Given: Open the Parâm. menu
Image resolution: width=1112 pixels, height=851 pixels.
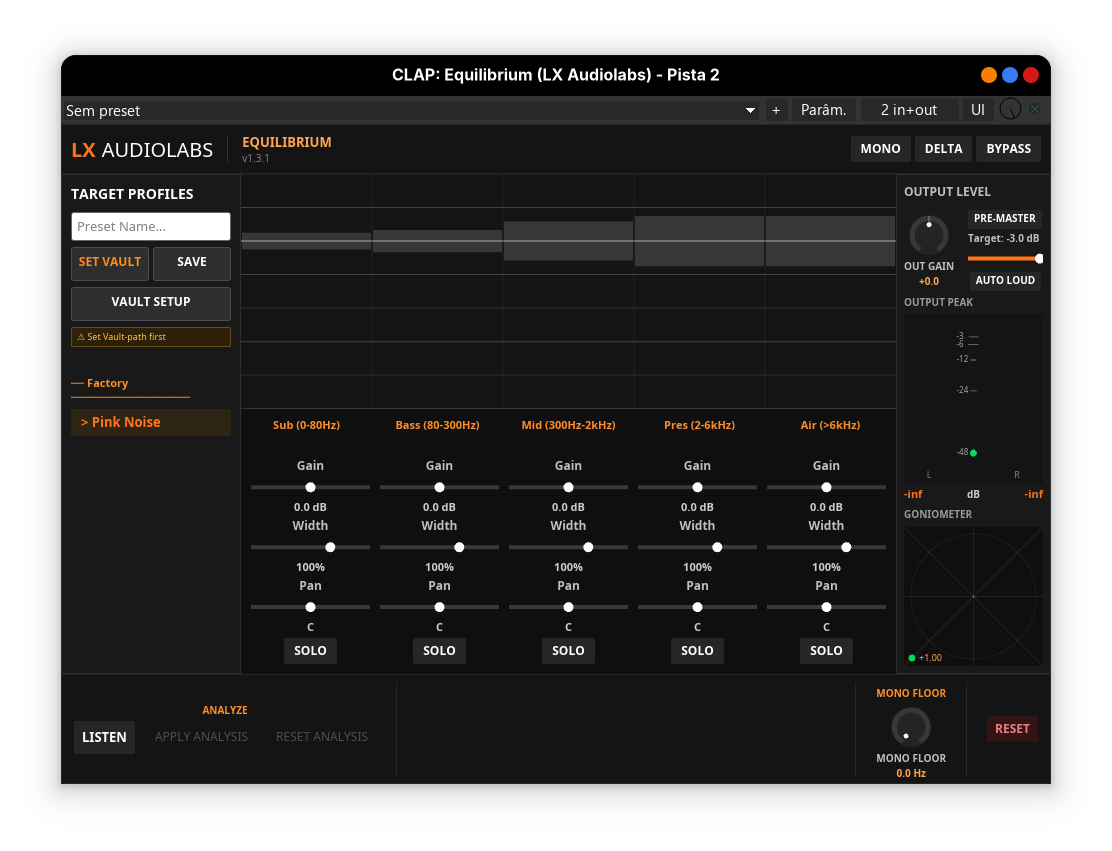Looking at the screenshot, I should (823, 110).
